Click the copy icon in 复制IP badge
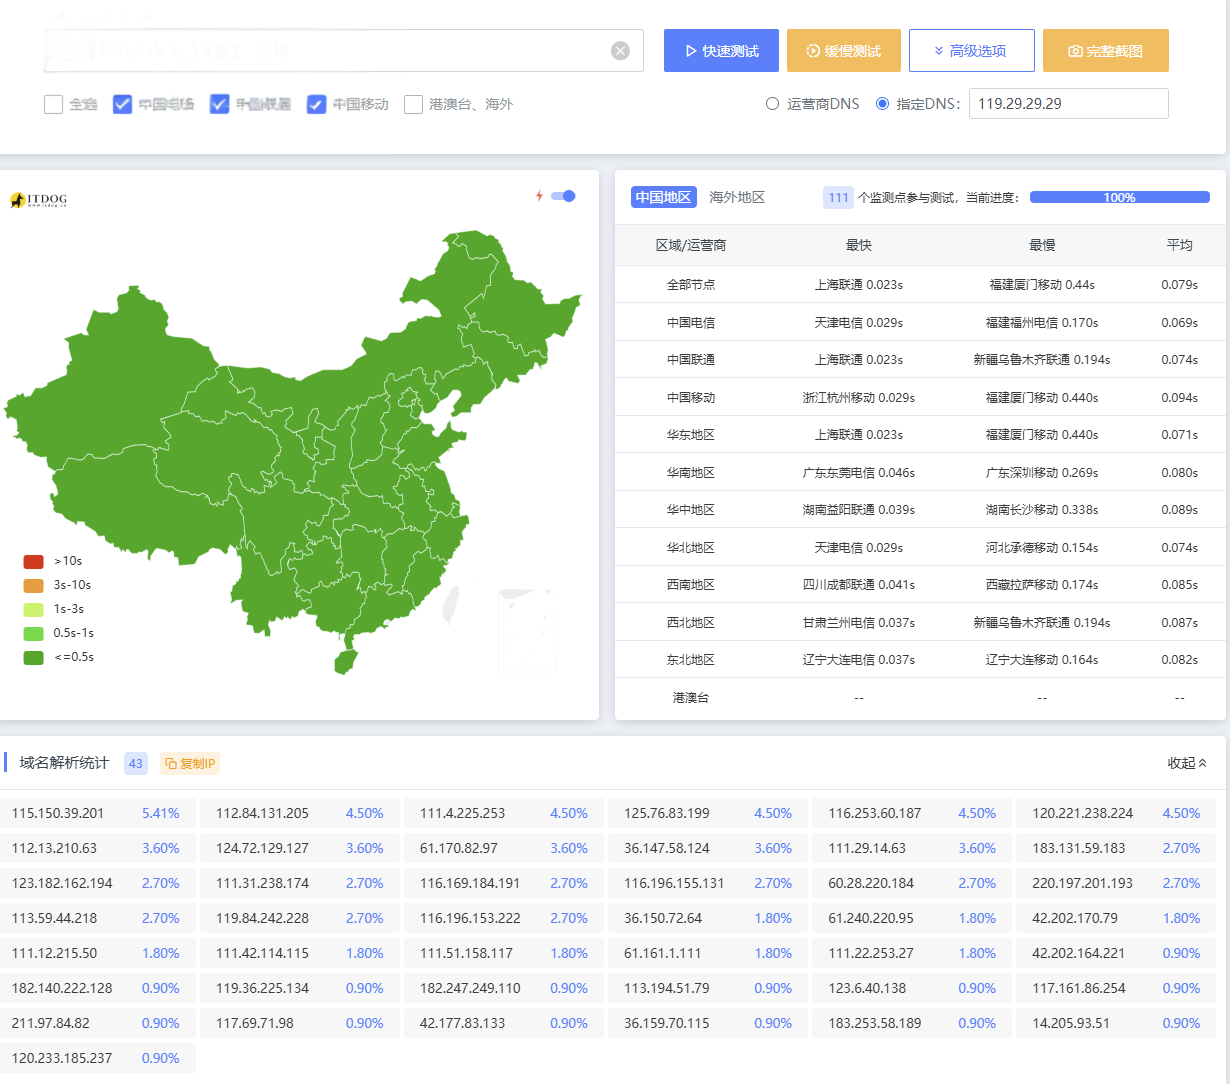The image size is (1230, 1084). (x=171, y=764)
